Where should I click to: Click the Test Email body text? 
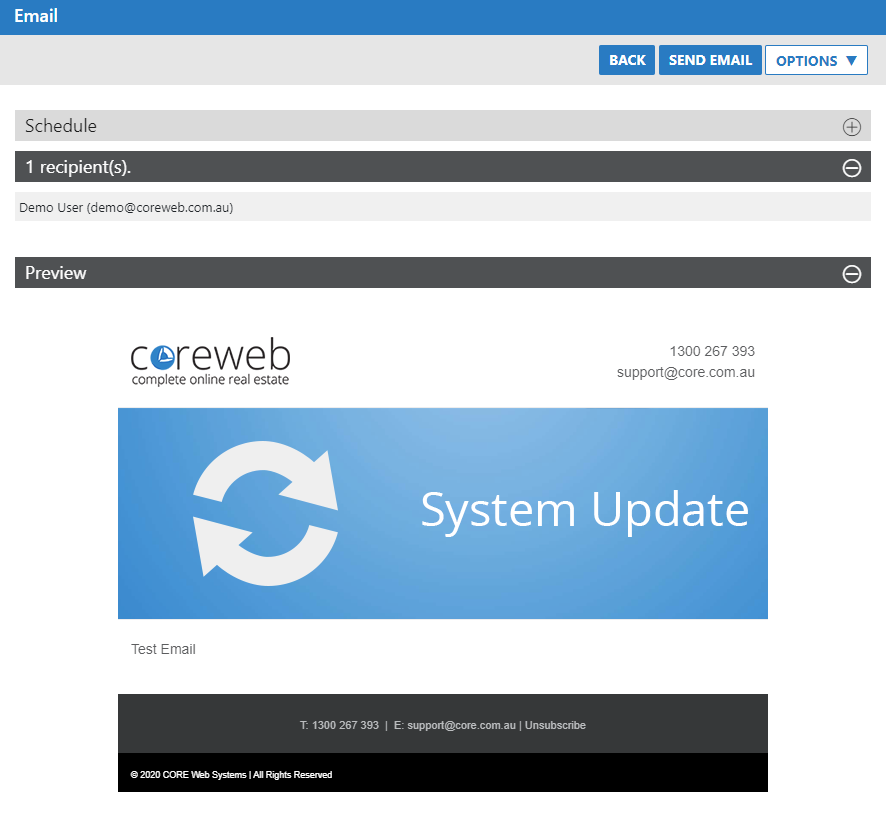click(163, 649)
